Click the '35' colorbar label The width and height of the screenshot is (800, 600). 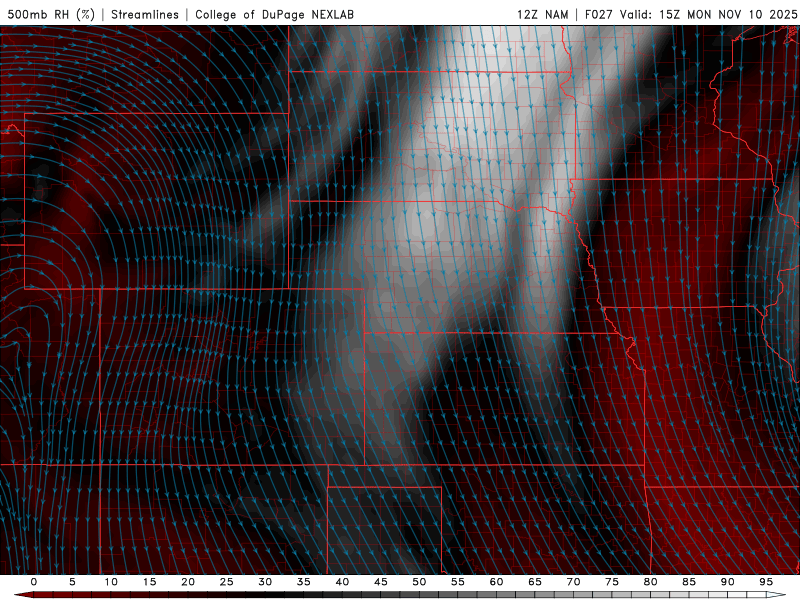[x=304, y=582]
